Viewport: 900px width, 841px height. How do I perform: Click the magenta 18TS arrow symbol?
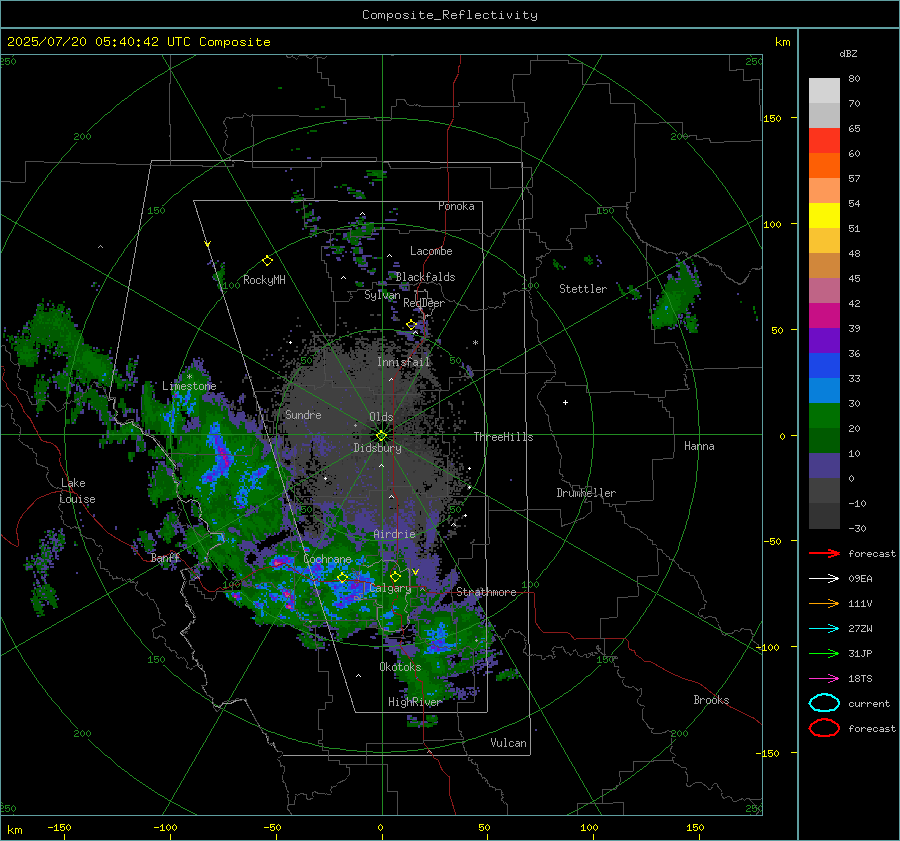pos(824,679)
